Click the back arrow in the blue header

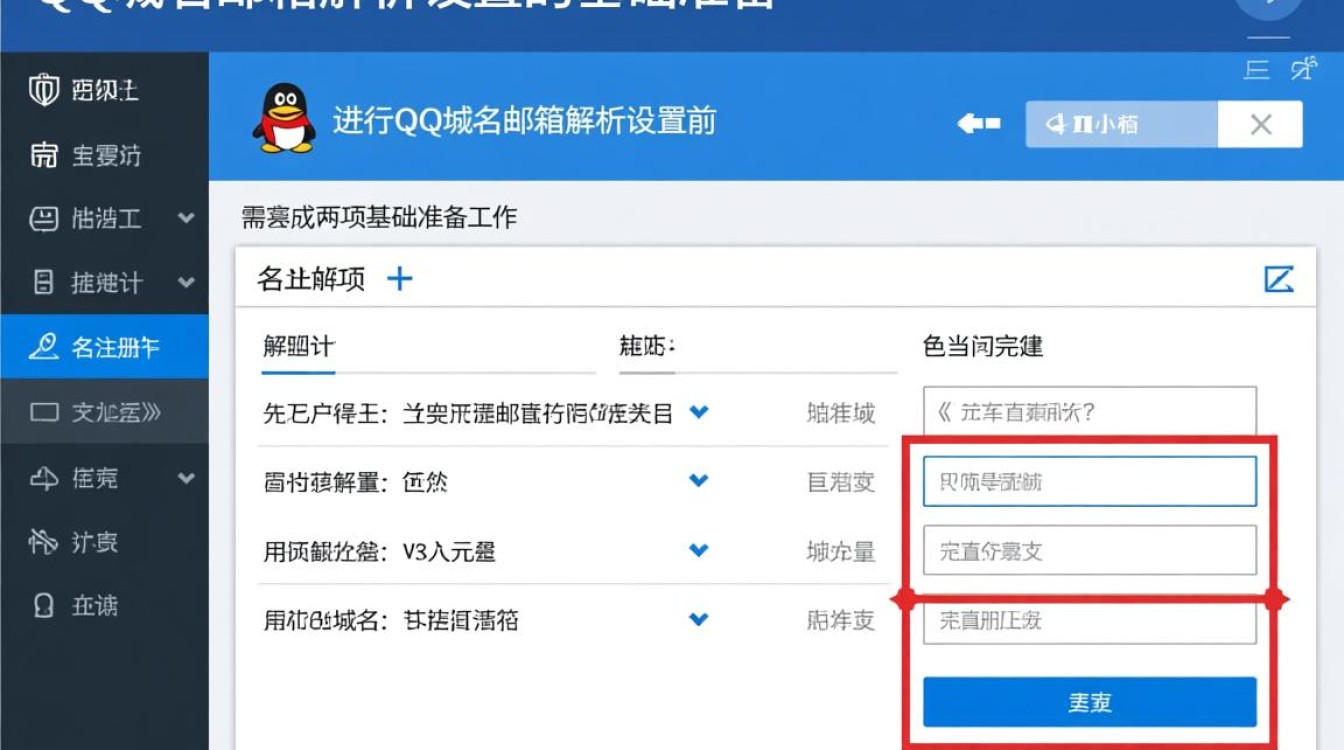975,122
